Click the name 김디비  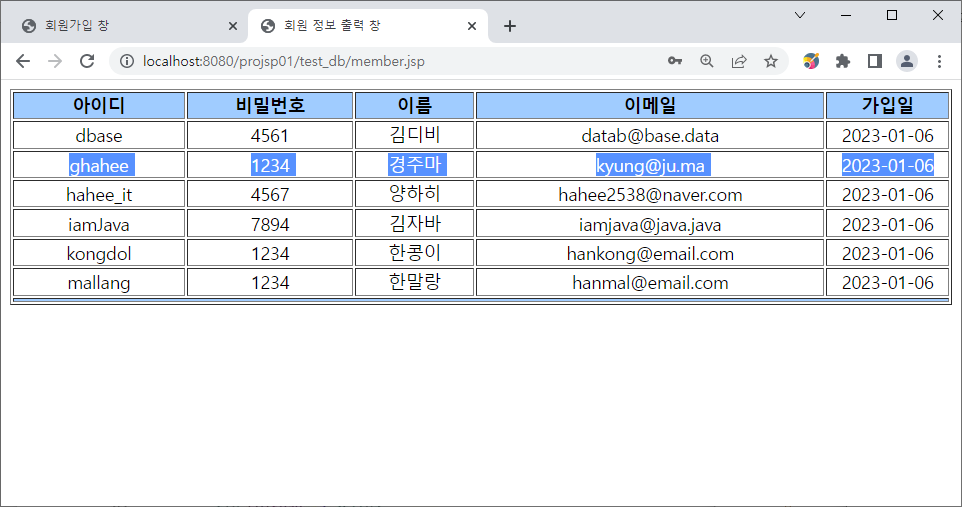pyautogui.click(x=415, y=135)
